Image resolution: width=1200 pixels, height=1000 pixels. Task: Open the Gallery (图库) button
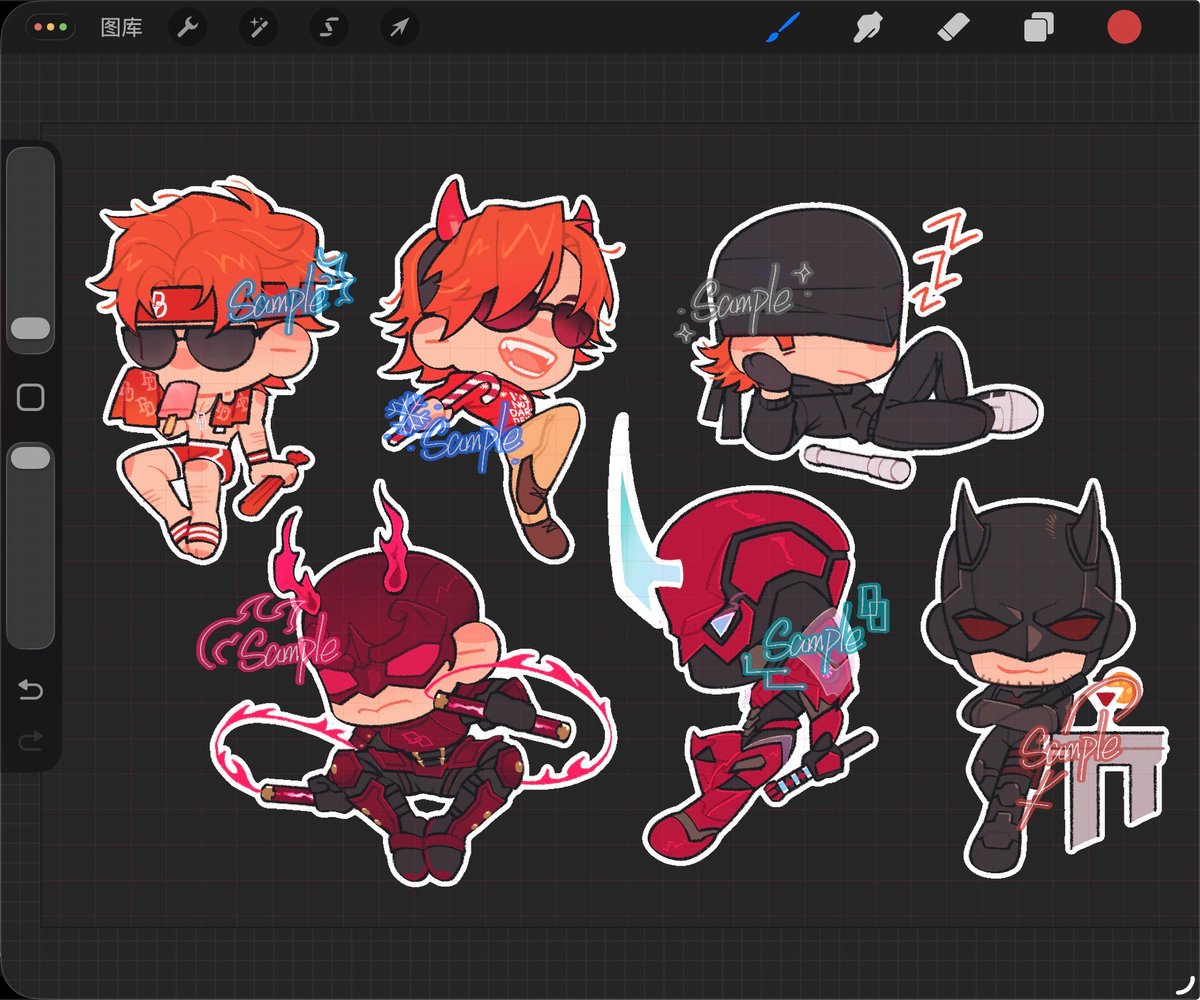coord(121,27)
